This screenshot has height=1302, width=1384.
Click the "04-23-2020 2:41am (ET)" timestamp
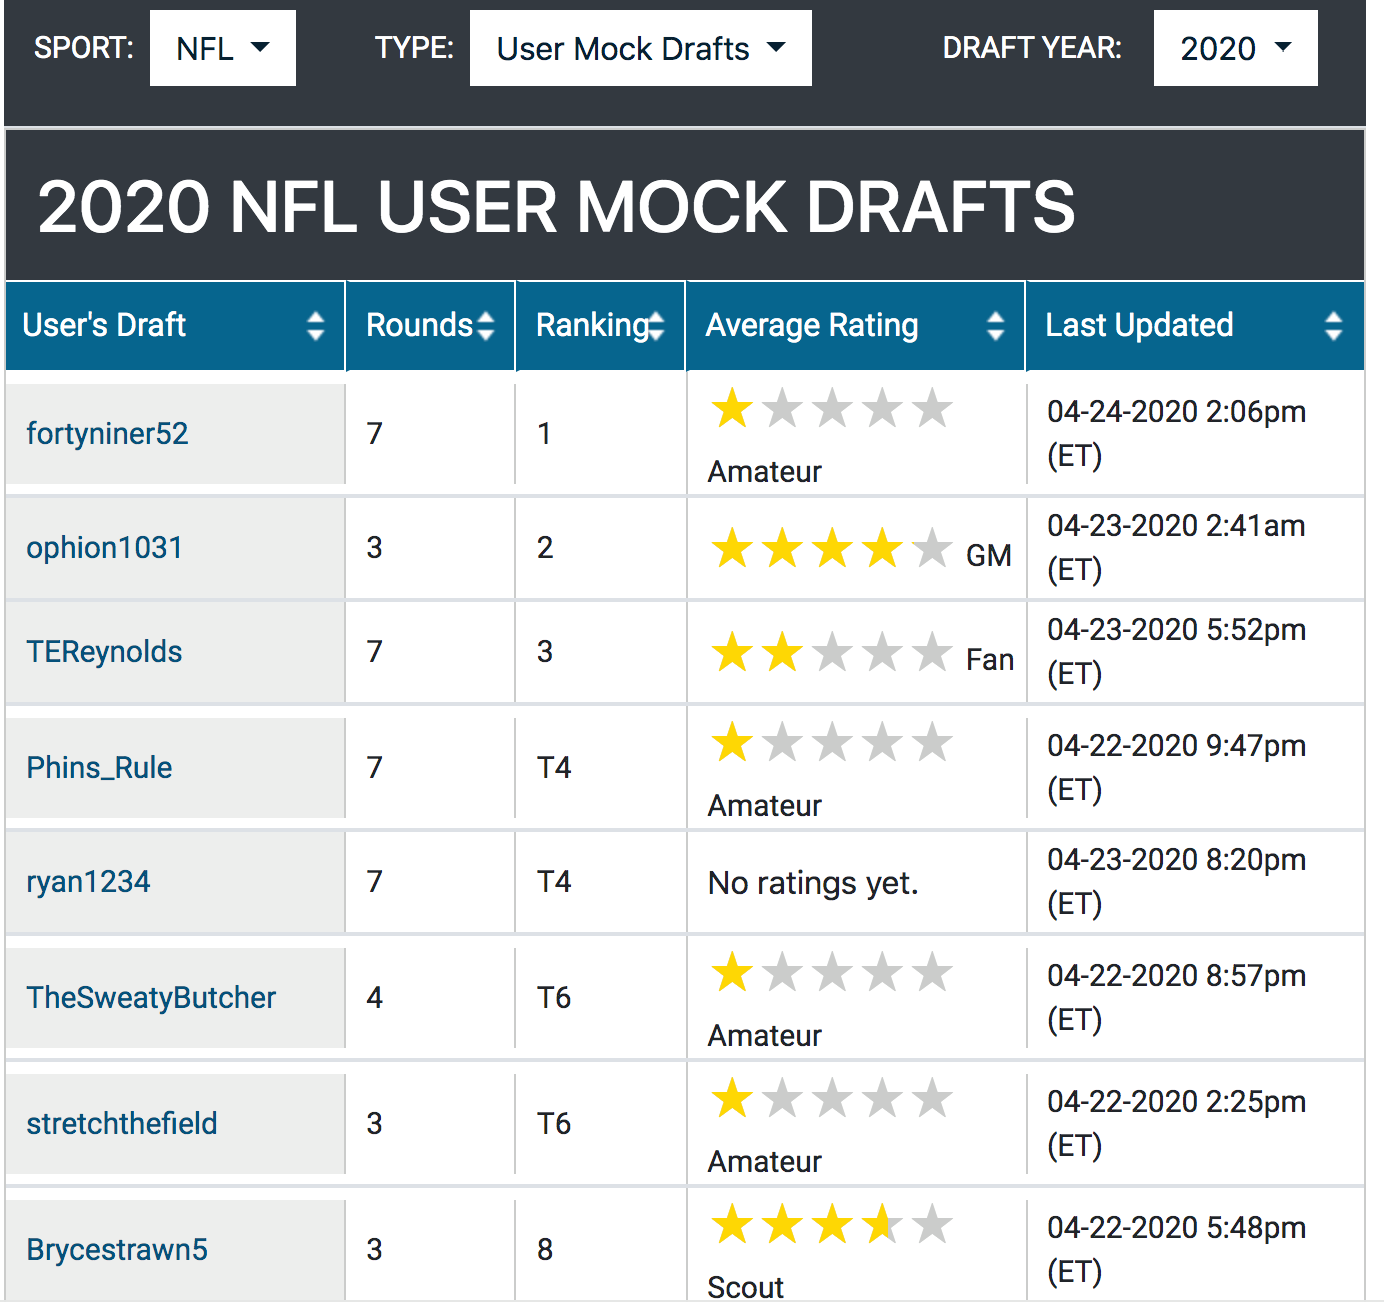tap(1177, 547)
